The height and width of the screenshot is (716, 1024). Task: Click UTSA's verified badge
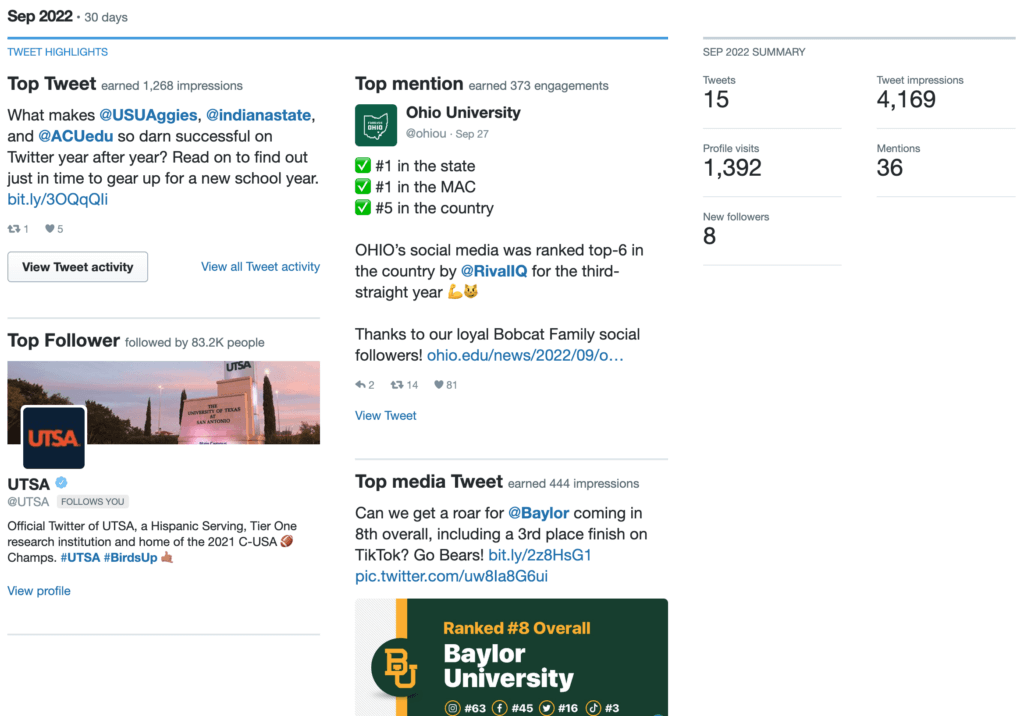[x=61, y=483]
